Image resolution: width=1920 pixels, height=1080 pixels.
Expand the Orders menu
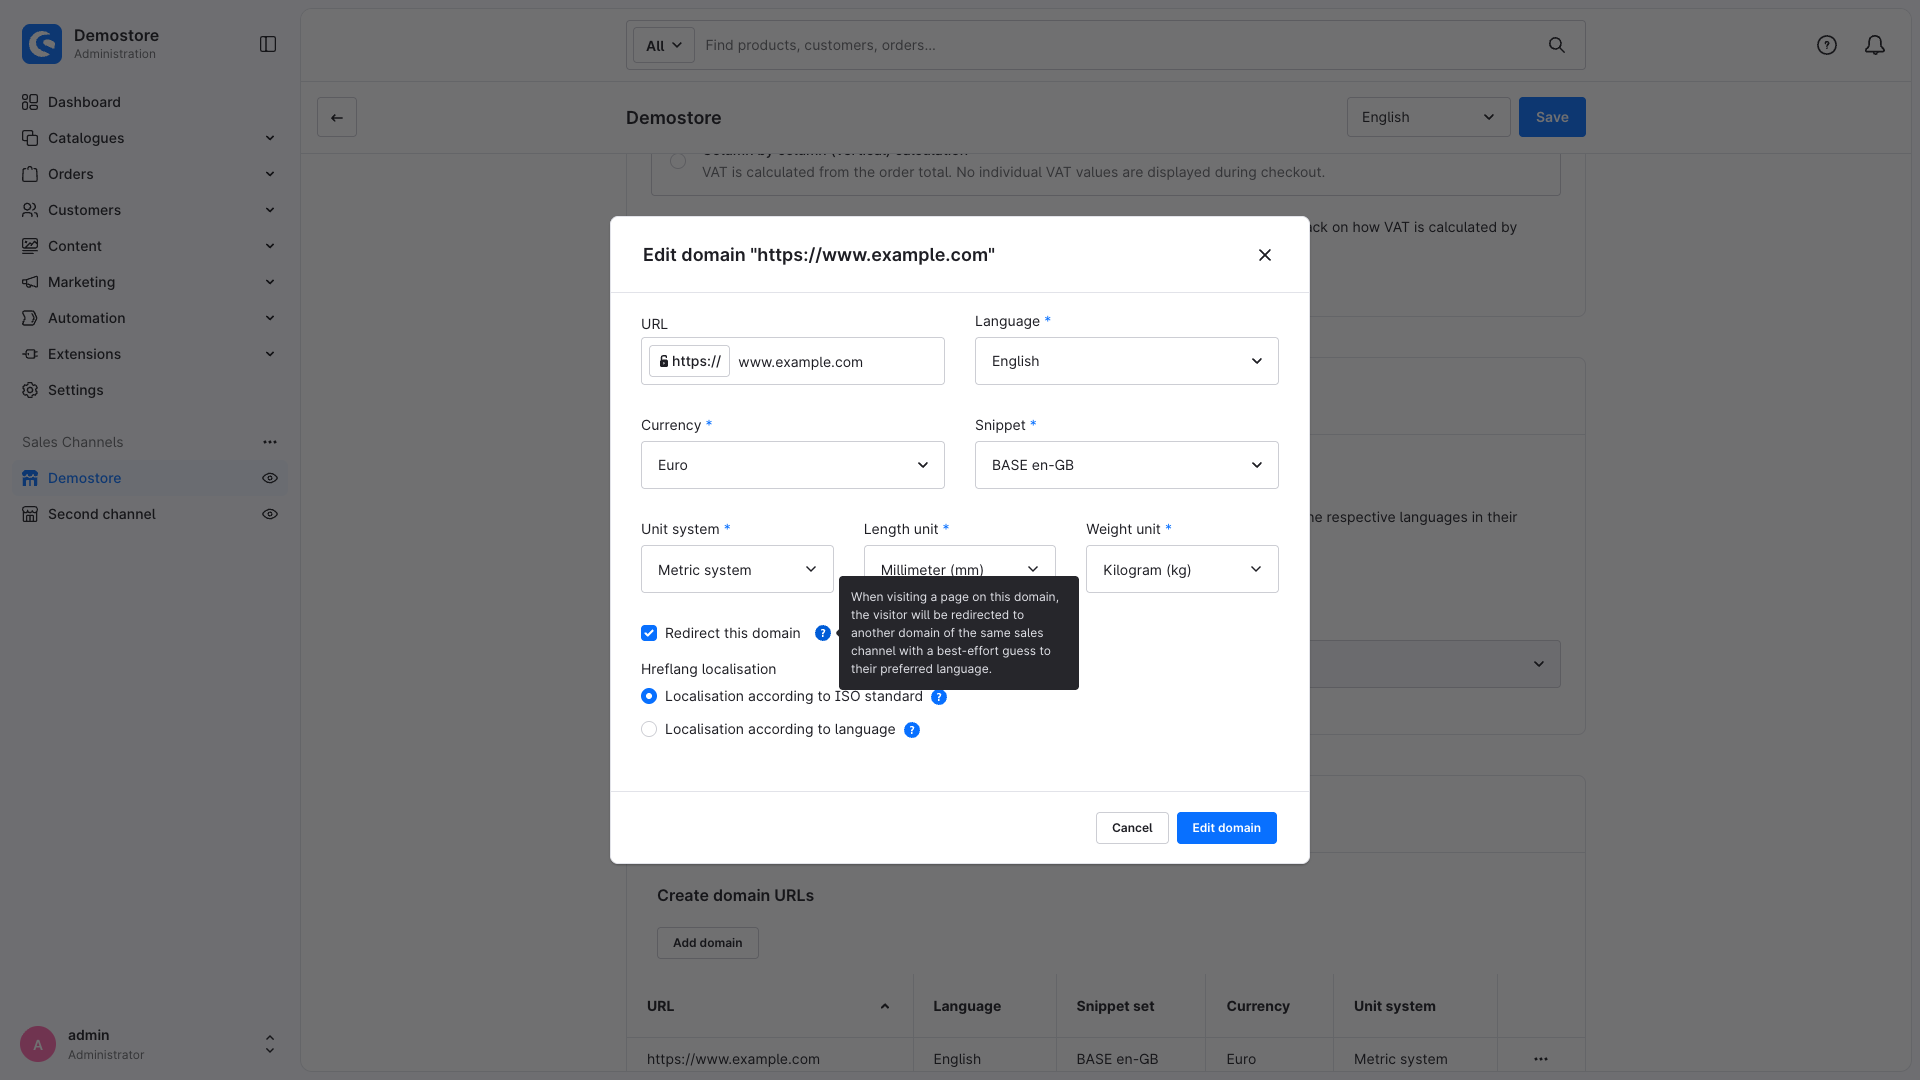pyautogui.click(x=150, y=174)
